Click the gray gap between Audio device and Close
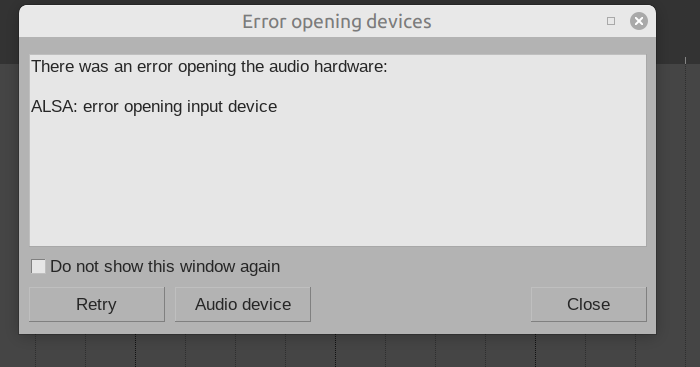The image size is (700, 367). 421,304
